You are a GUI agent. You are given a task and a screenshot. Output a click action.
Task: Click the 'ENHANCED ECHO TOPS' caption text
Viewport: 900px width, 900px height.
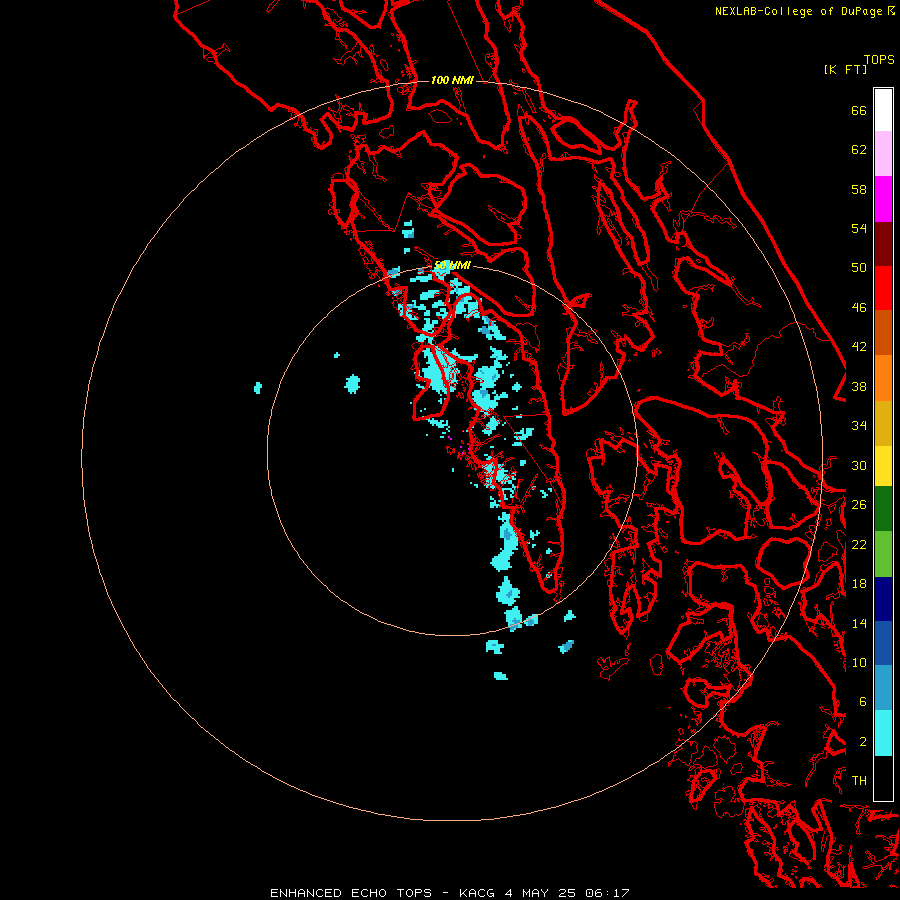point(351,893)
